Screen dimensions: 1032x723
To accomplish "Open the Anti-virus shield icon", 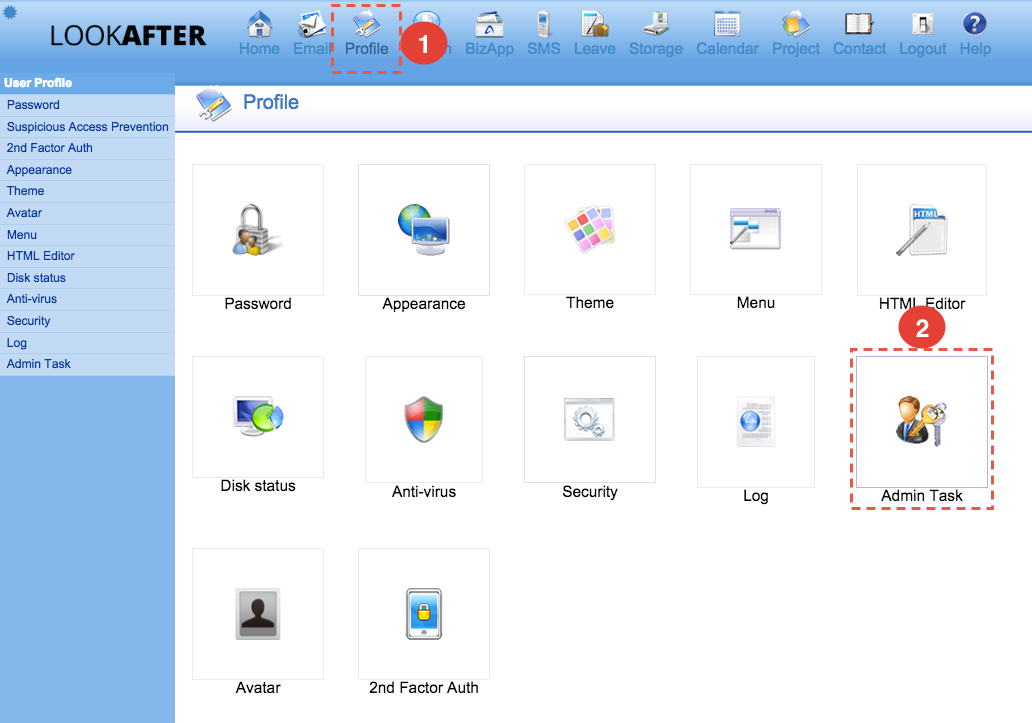I will 423,419.
